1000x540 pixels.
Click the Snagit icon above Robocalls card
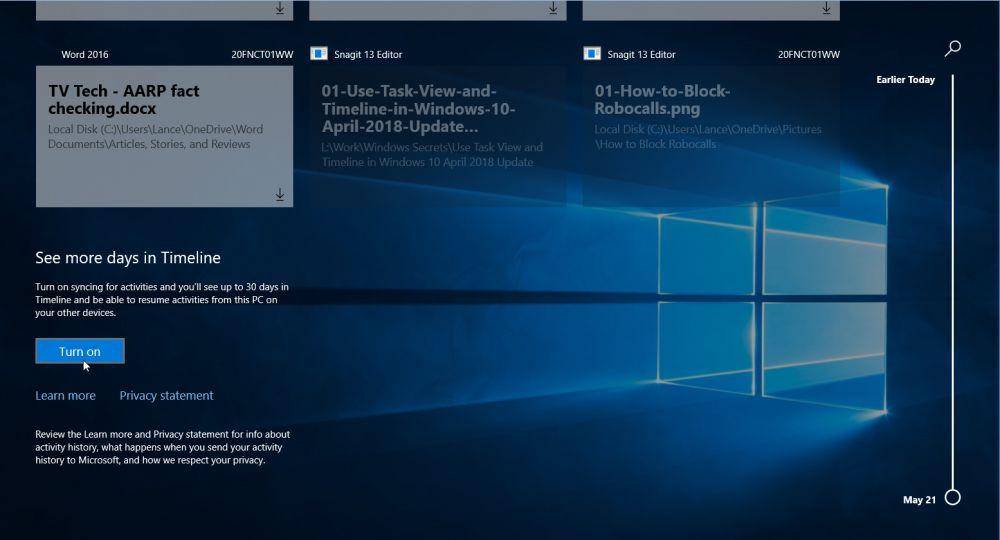592,54
